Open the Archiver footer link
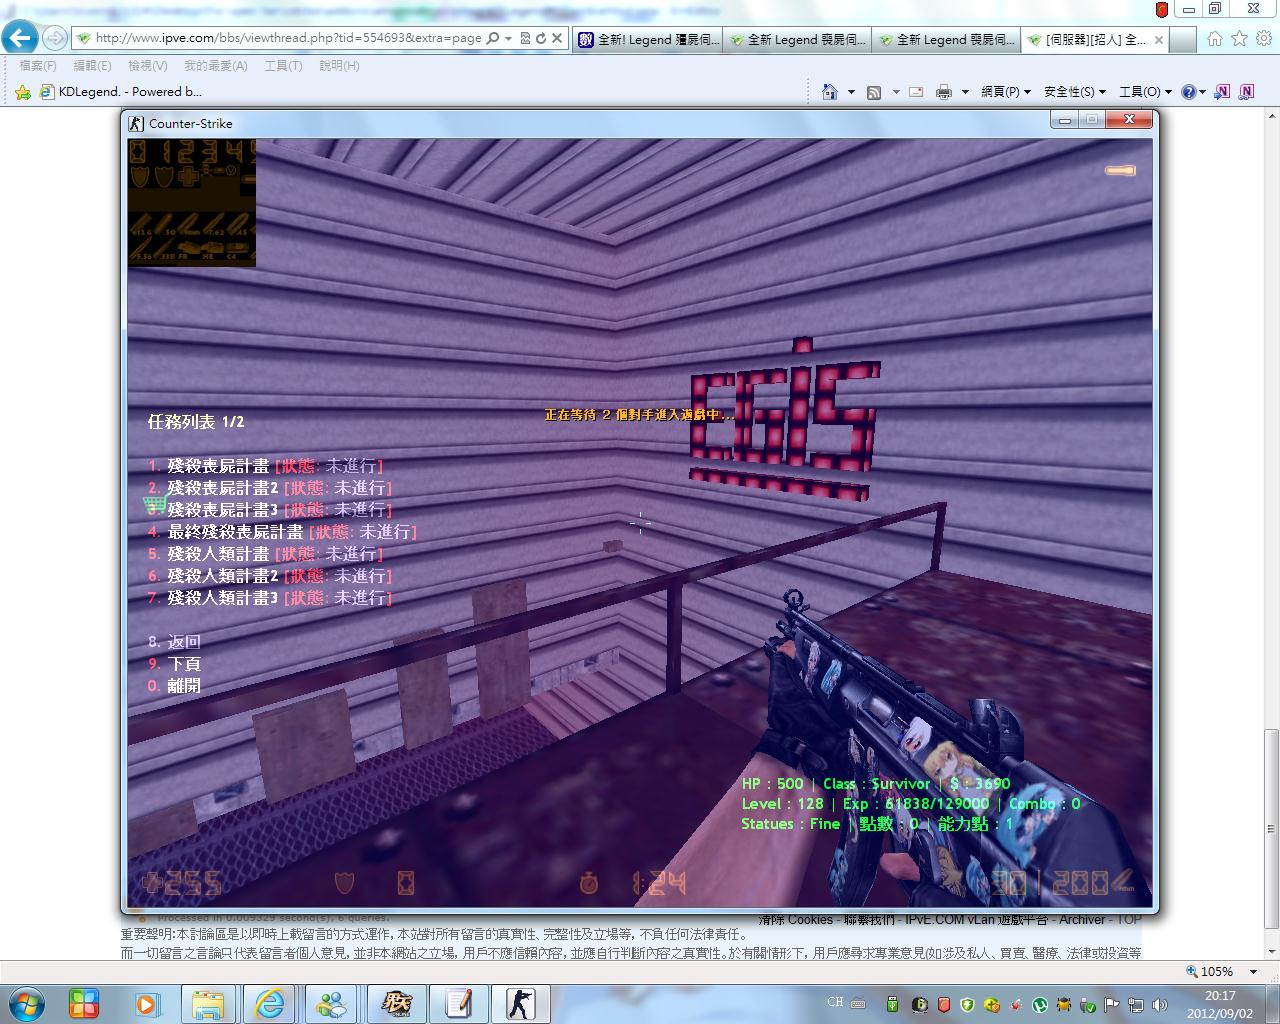 click(1082, 919)
